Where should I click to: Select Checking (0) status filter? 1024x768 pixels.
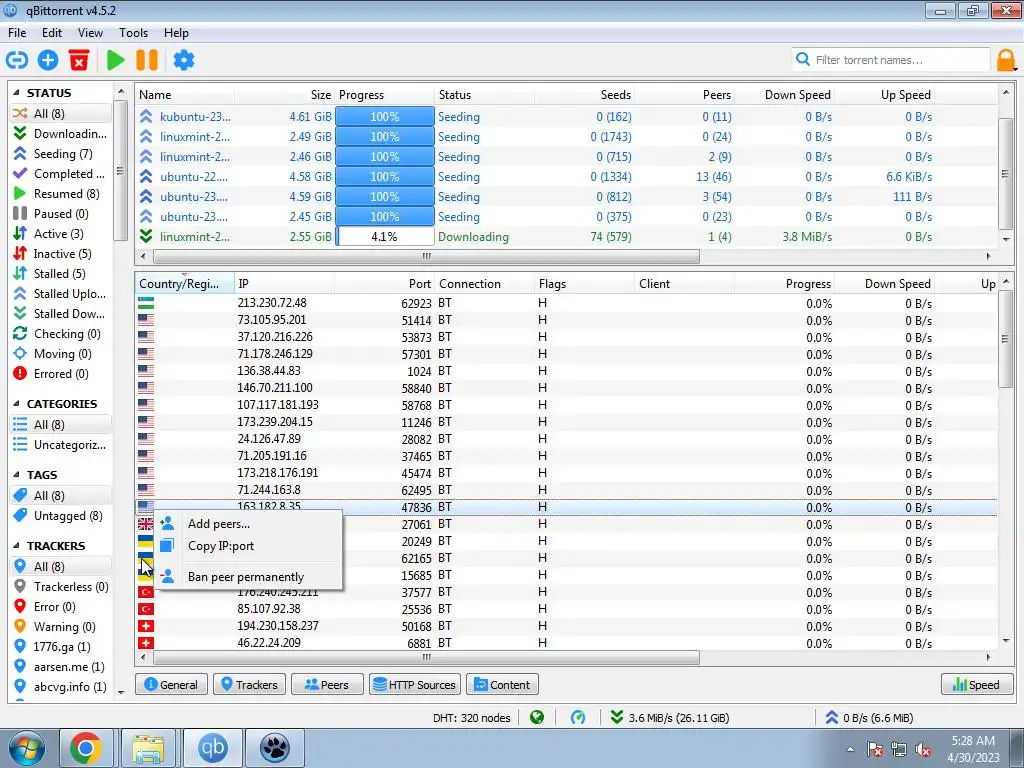pyautogui.click(x=60, y=334)
